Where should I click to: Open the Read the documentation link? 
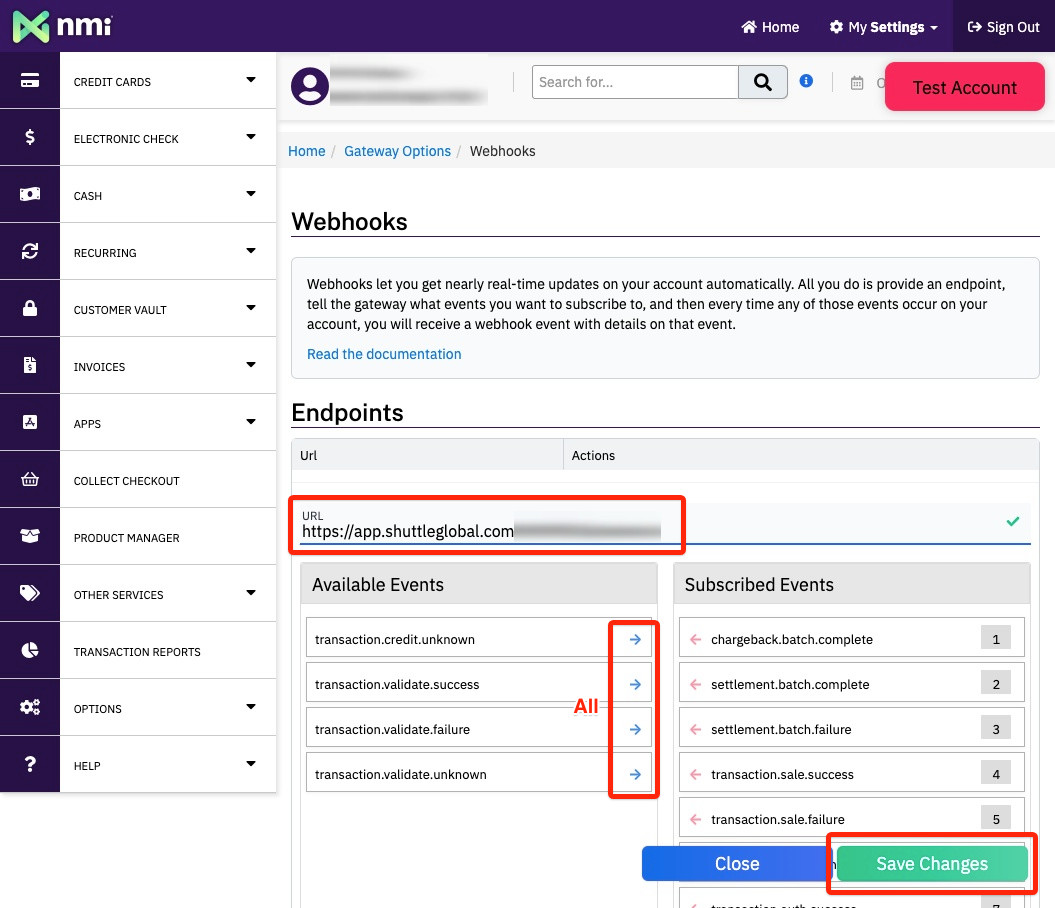click(384, 354)
